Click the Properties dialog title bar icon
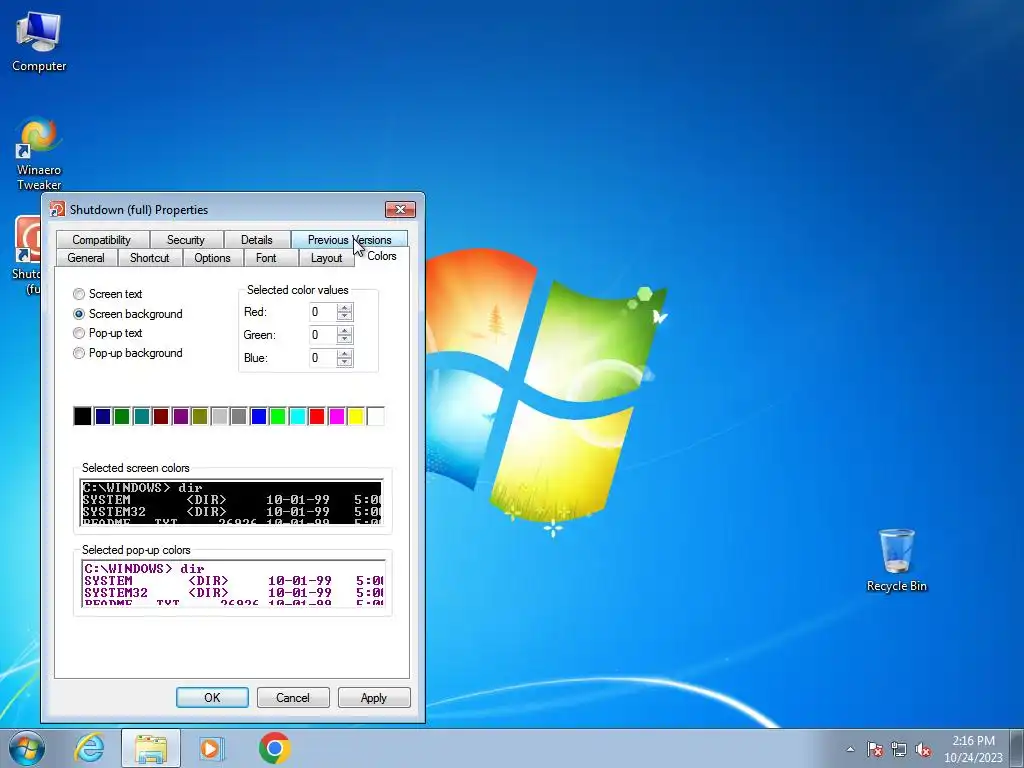Viewport: 1024px width, 768px height. click(57, 209)
